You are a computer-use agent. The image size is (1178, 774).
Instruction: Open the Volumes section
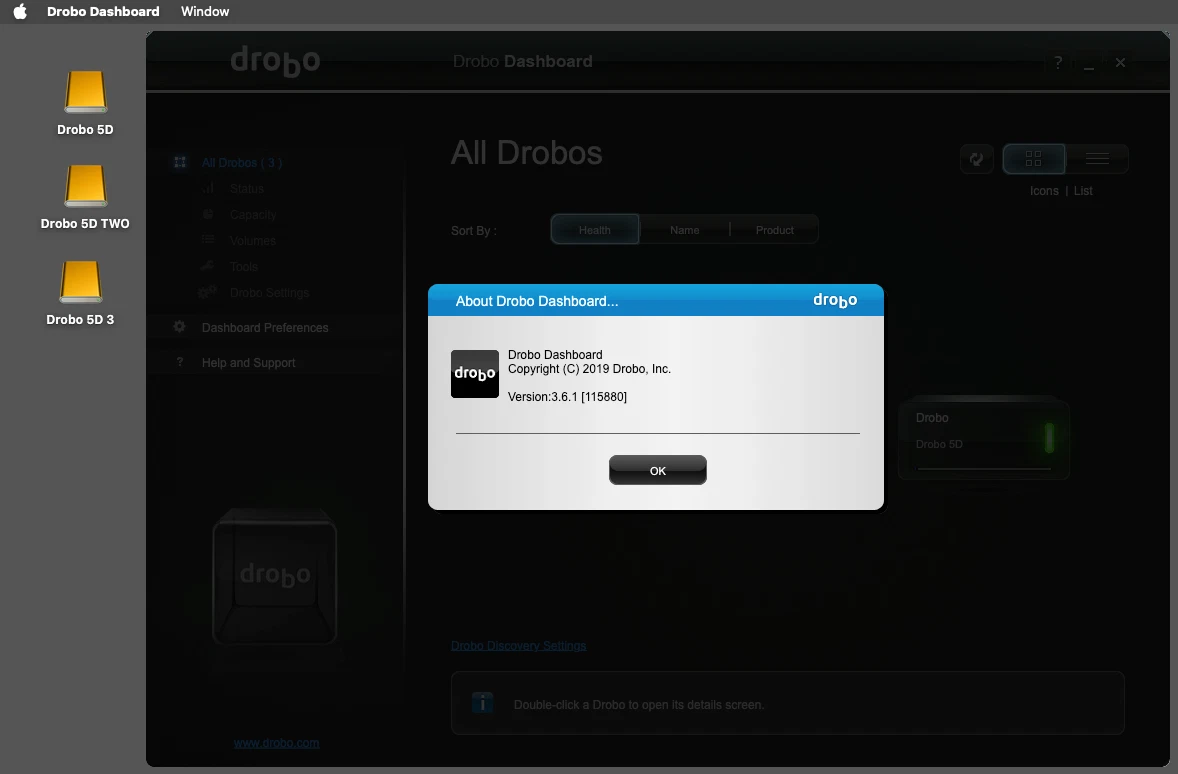coord(253,240)
